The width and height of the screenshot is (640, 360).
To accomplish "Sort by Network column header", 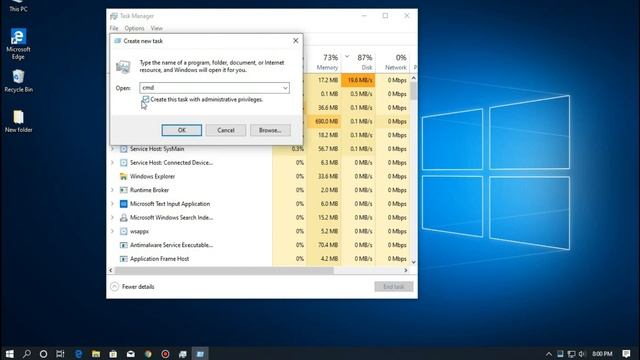I will (392, 62).
